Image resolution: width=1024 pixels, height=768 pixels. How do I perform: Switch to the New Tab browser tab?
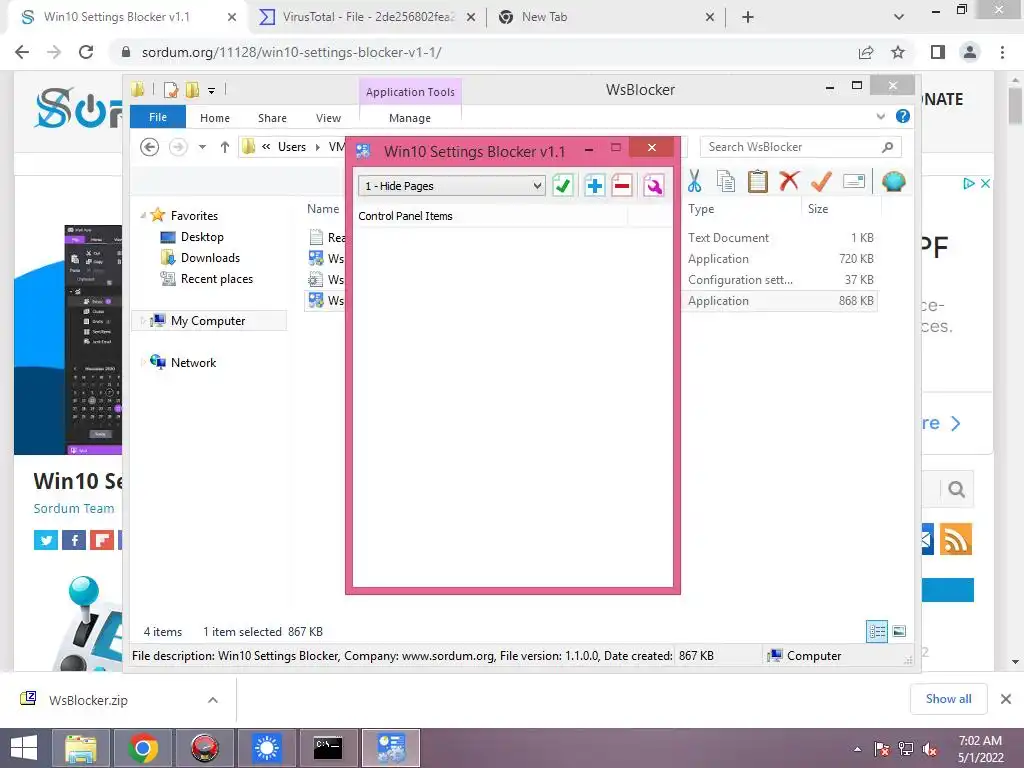click(x=605, y=17)
